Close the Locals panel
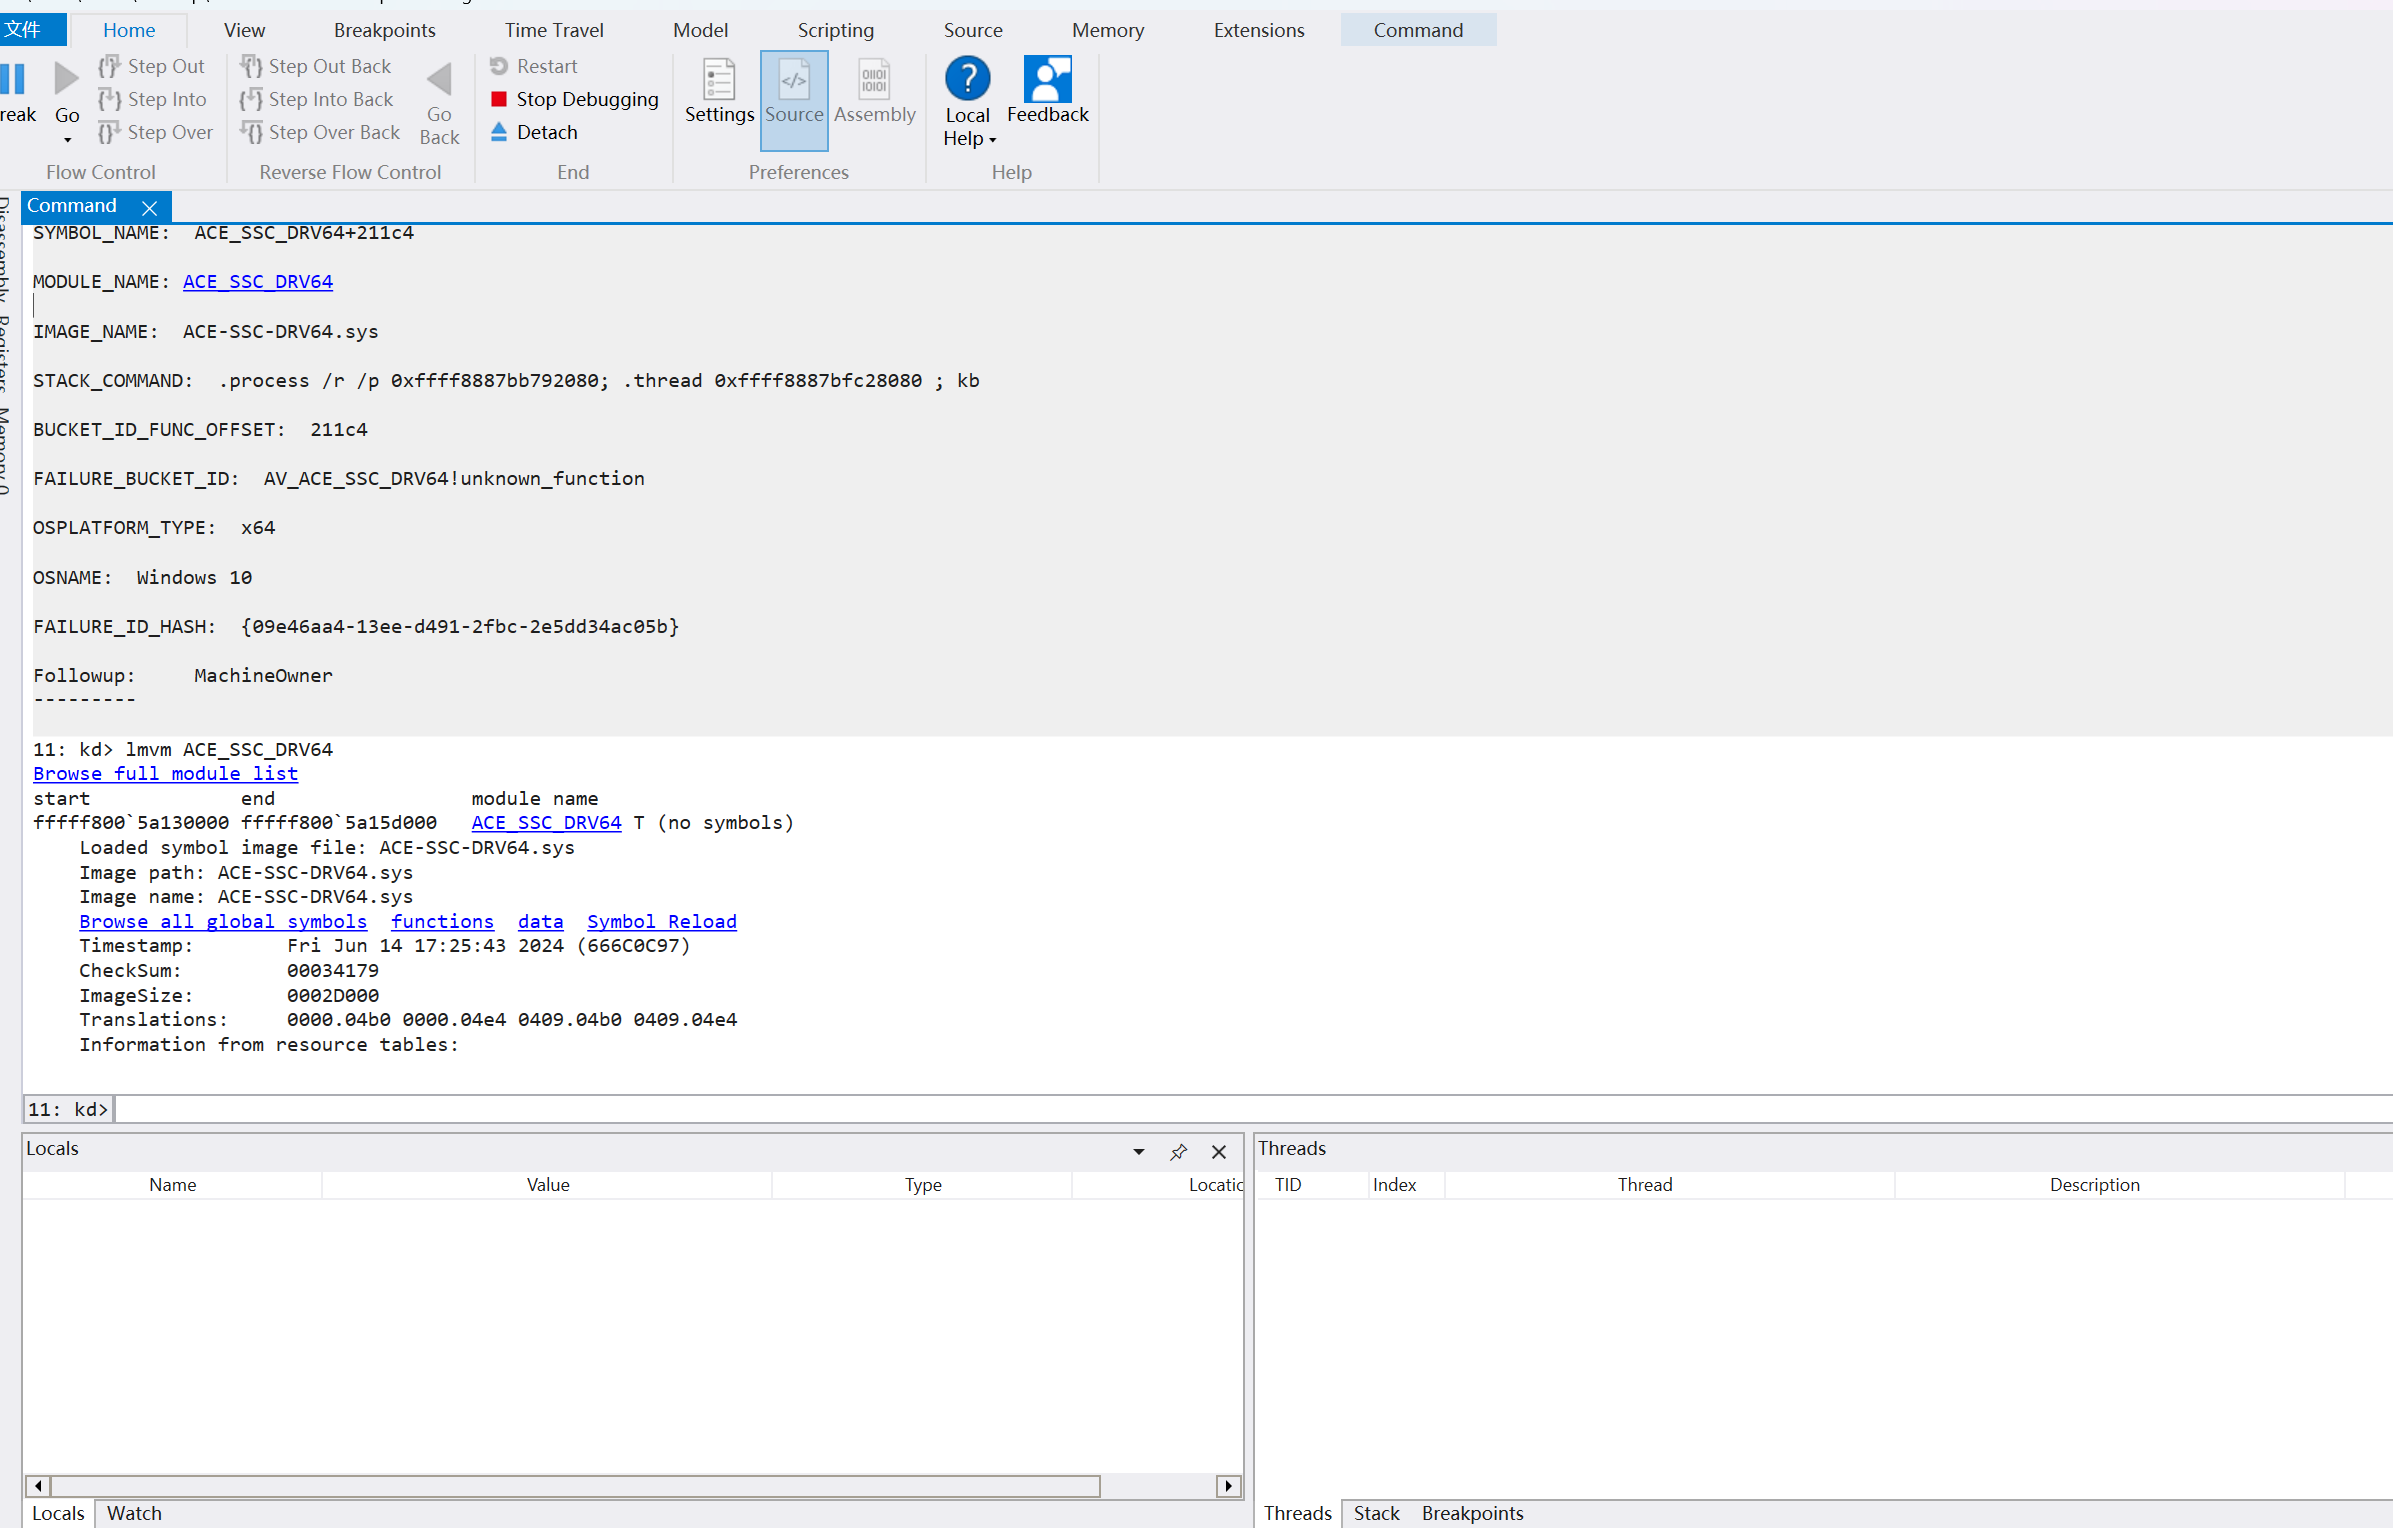Screen dimensions: 2393x1528 pyautogui.click(x=1218, y=1152)
